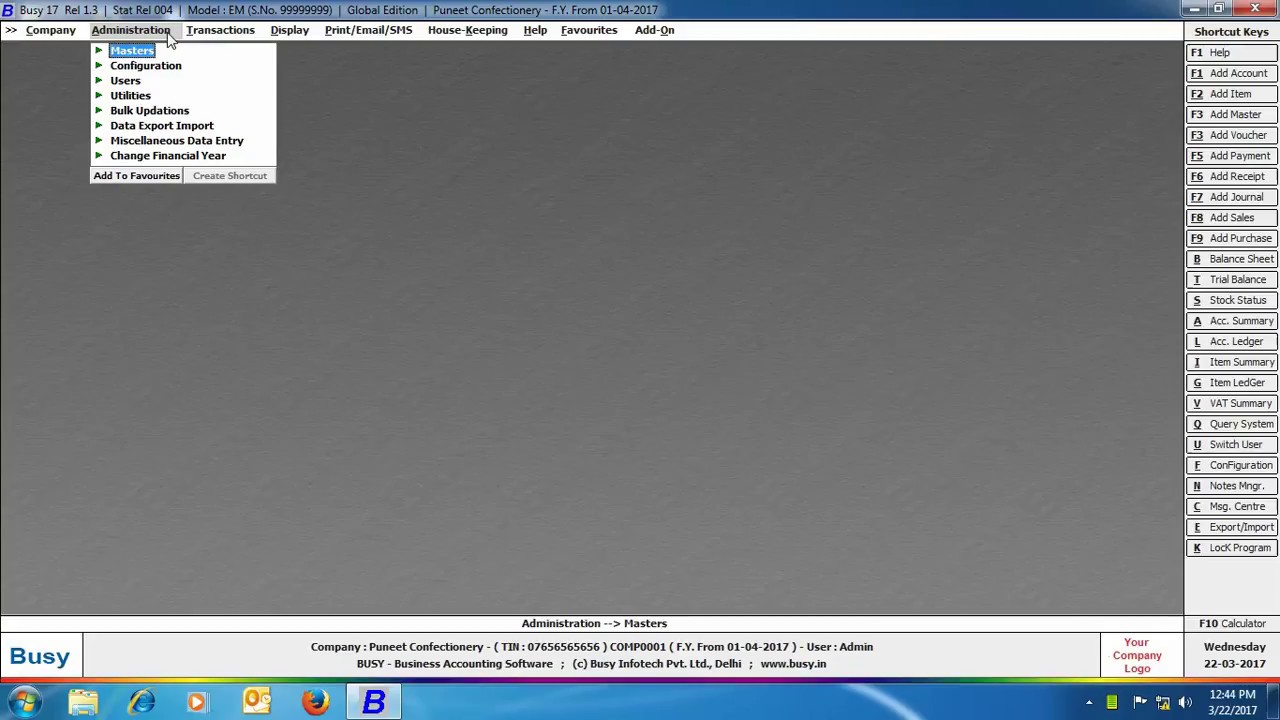The height and width of the screenshot is (720, 1280).
Task: Select Bulk Updations entry
Action: click(x=149, y=110)
